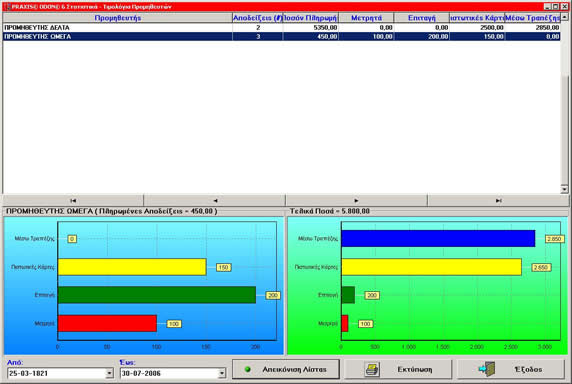Screen dimensions: 572x384
Task: Click Απεικόνιση Λίστας button
Action: [x=286, y=369]
